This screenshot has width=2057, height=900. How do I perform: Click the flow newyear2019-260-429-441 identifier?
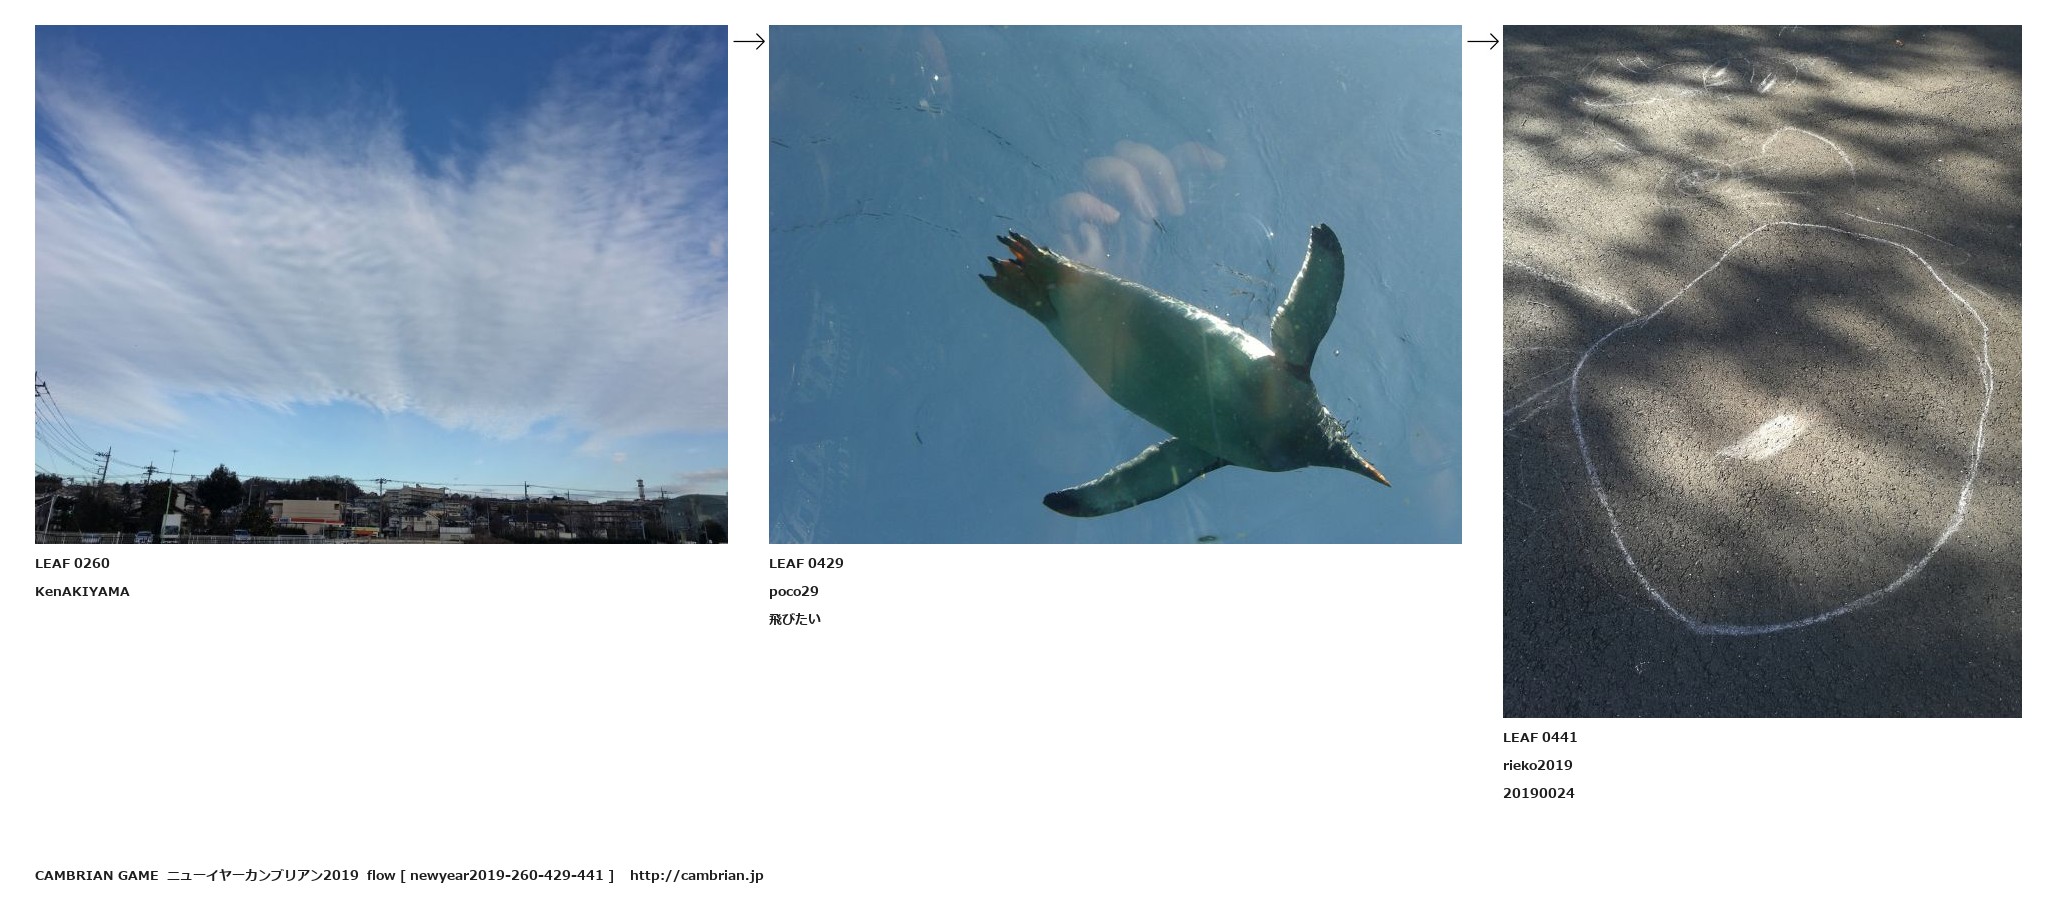click(x=490, y=875)
